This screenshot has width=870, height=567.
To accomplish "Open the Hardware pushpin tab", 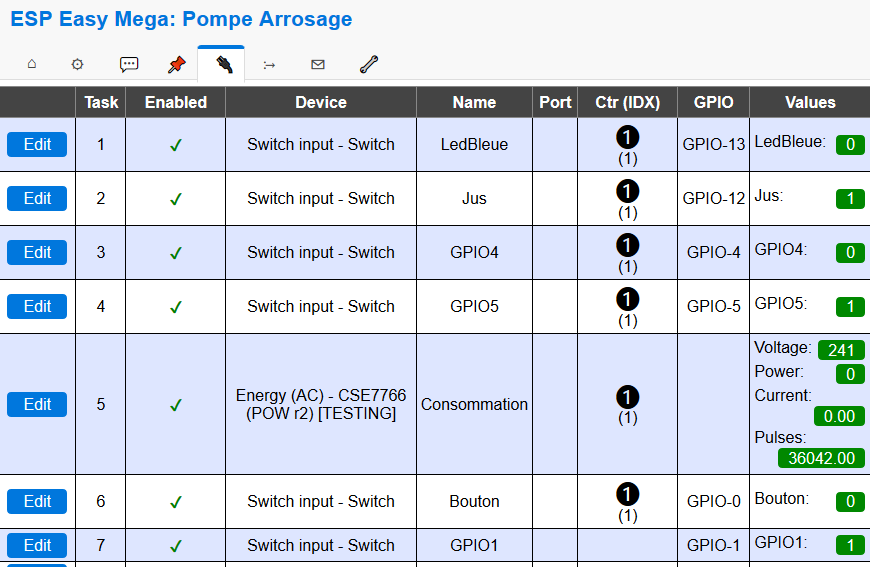I will coord(177,64).
